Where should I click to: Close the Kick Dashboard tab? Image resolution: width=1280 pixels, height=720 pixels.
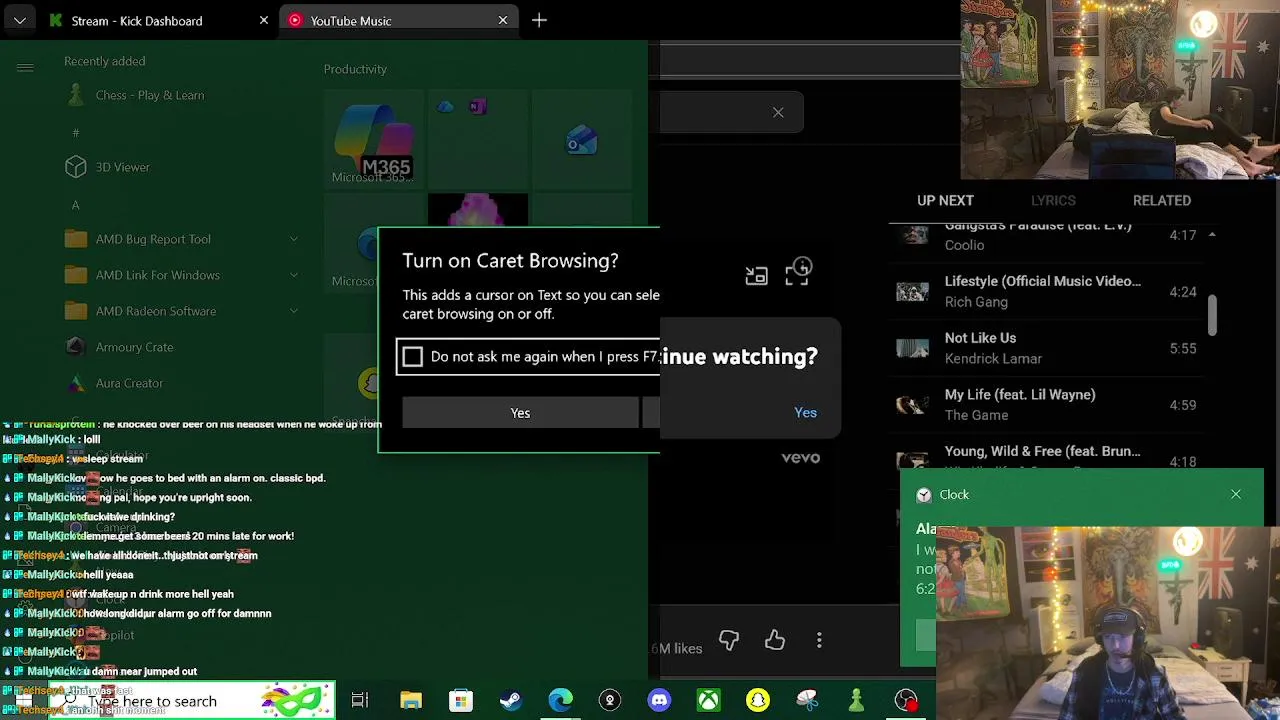pos(264,20)
